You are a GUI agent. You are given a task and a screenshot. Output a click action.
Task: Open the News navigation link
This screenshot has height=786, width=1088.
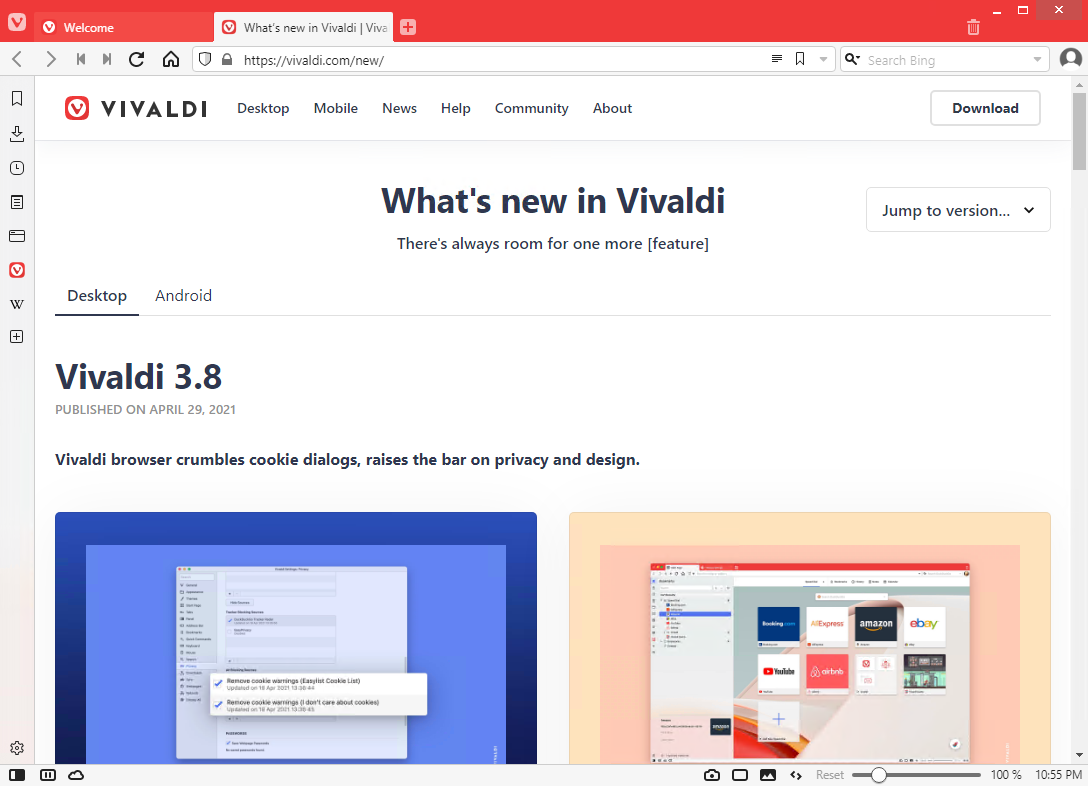(400, 108)
